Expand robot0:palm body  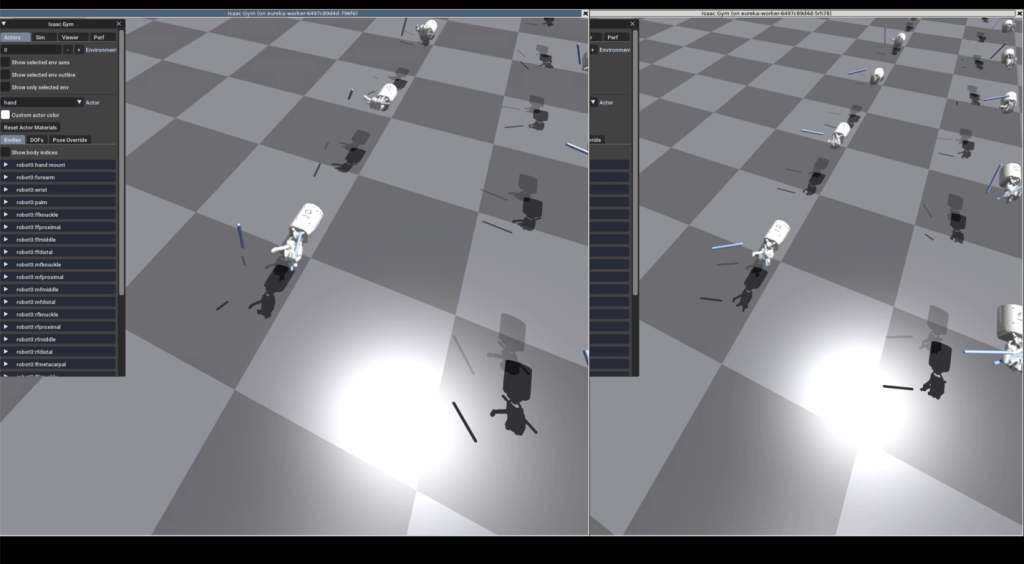[x=6, y=202]
